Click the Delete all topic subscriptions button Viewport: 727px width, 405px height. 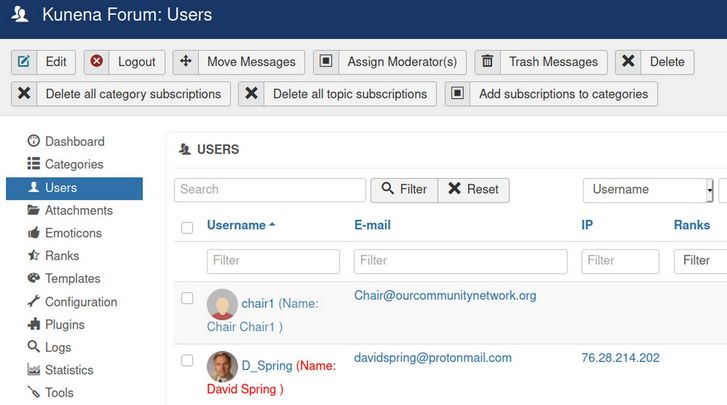tap(338, 94)
